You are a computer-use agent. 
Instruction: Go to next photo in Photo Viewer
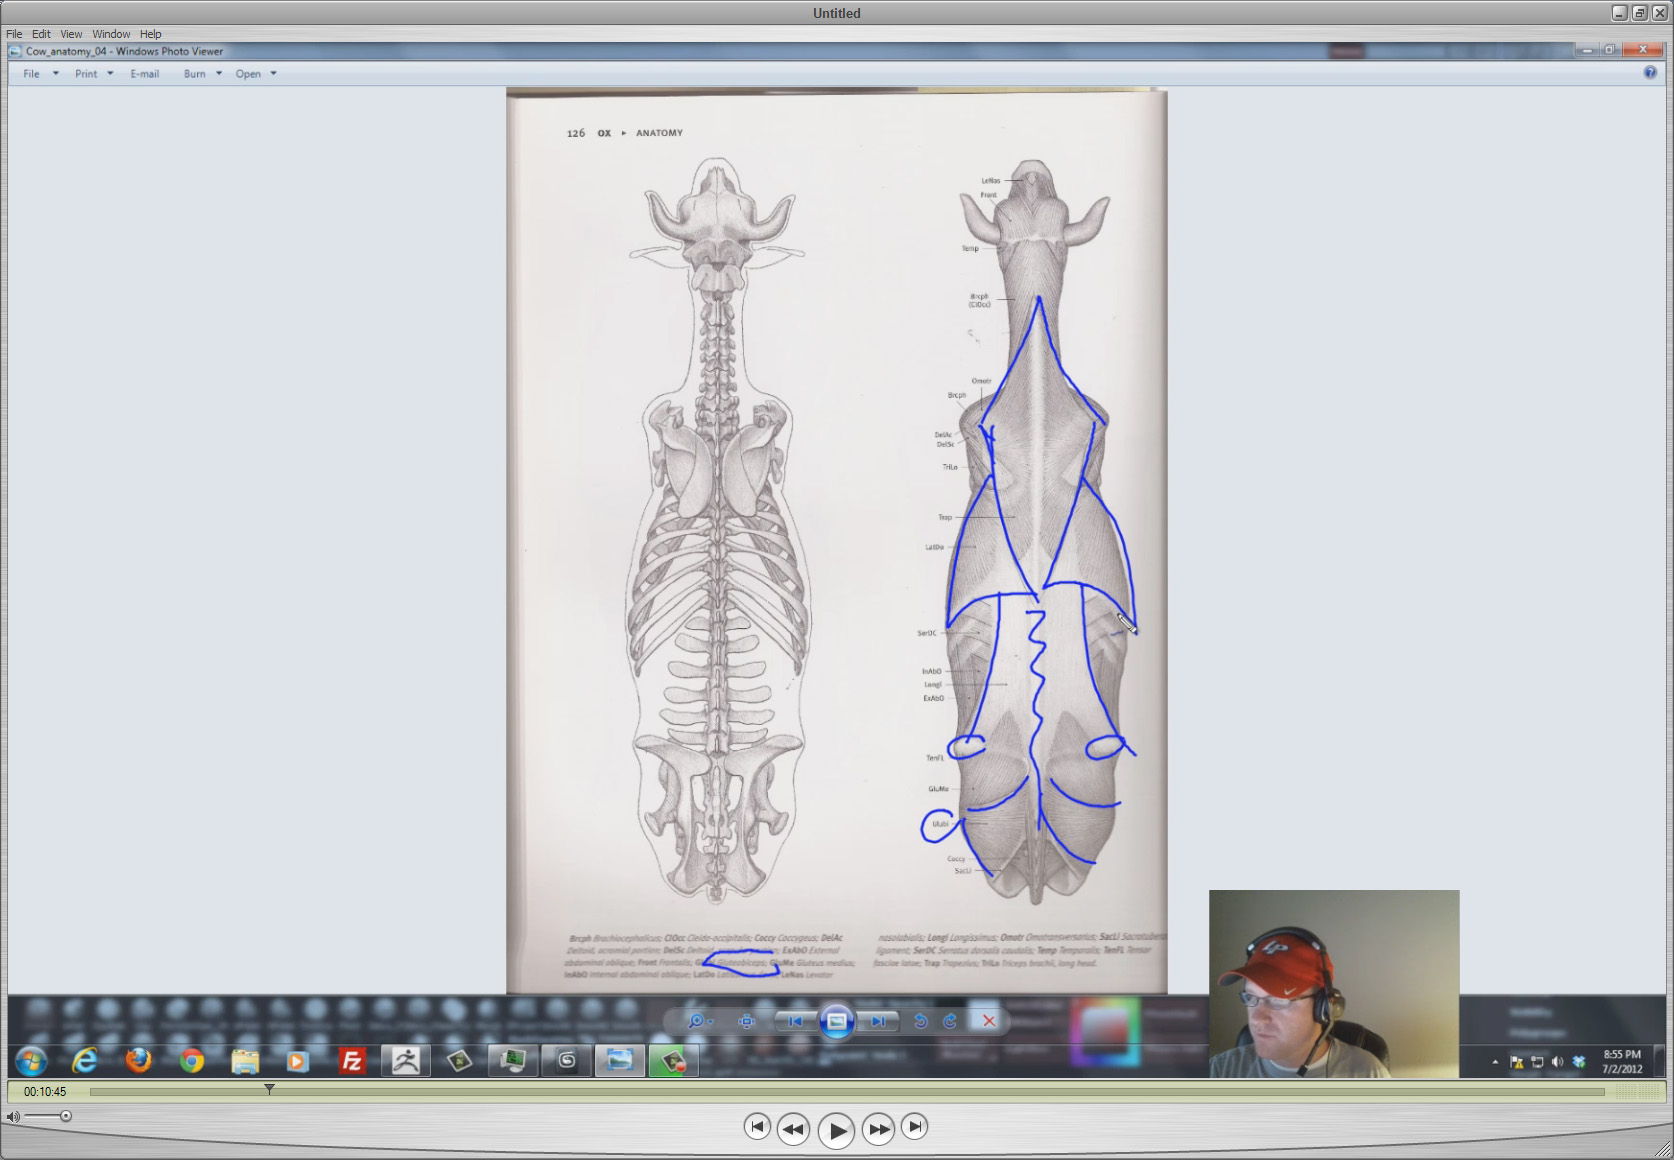(877, 1021)
